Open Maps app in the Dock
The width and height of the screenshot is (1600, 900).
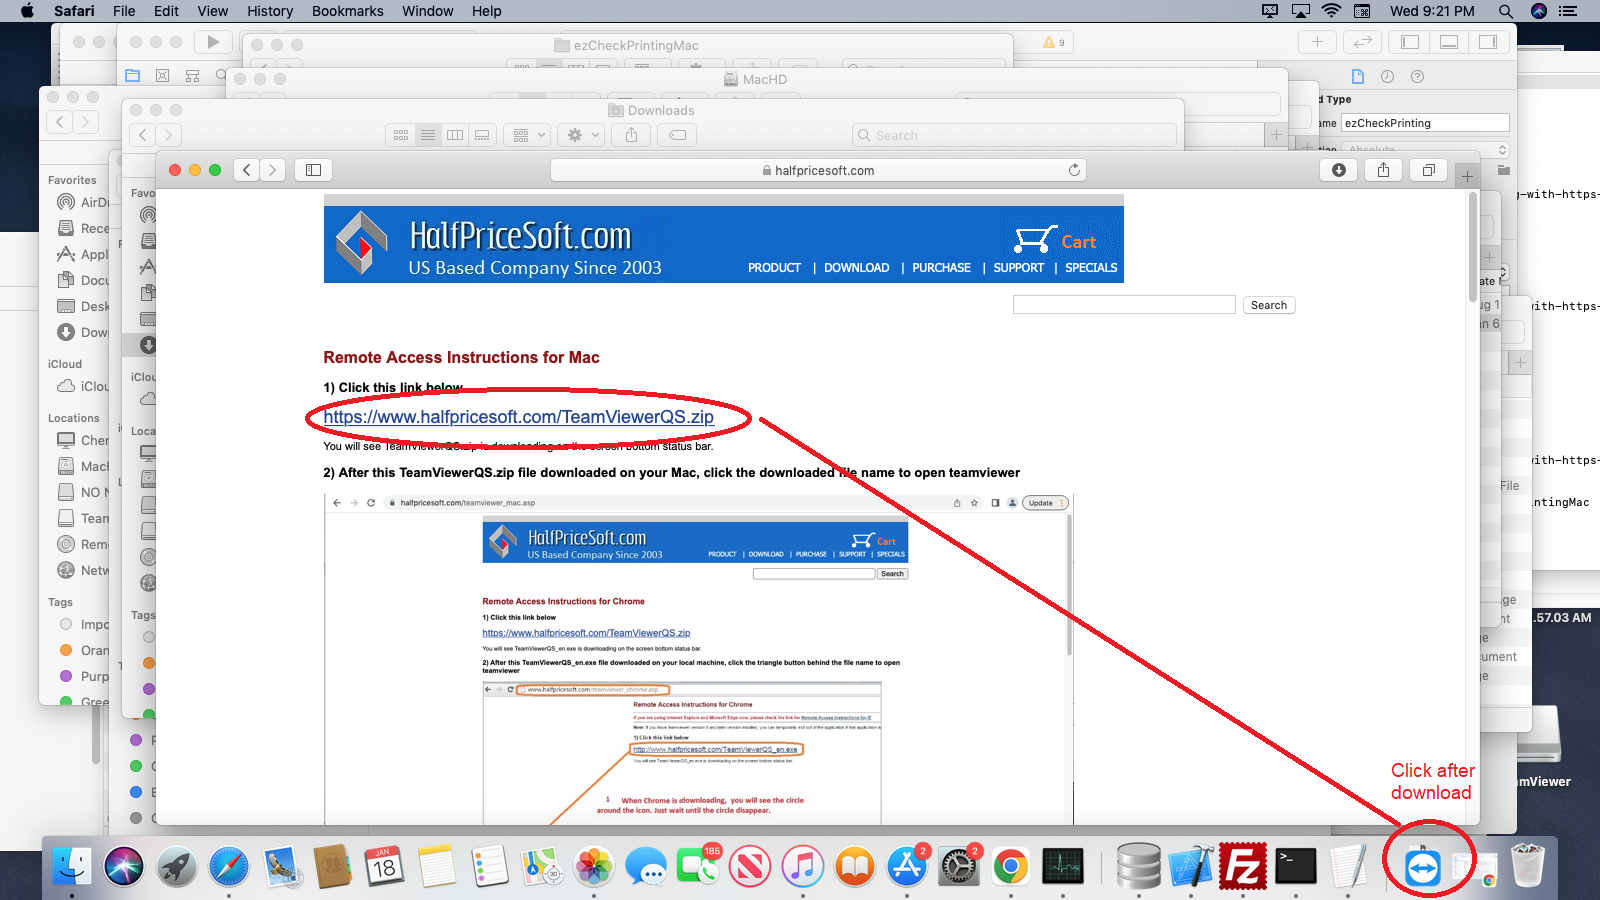(x=541, y=867)
